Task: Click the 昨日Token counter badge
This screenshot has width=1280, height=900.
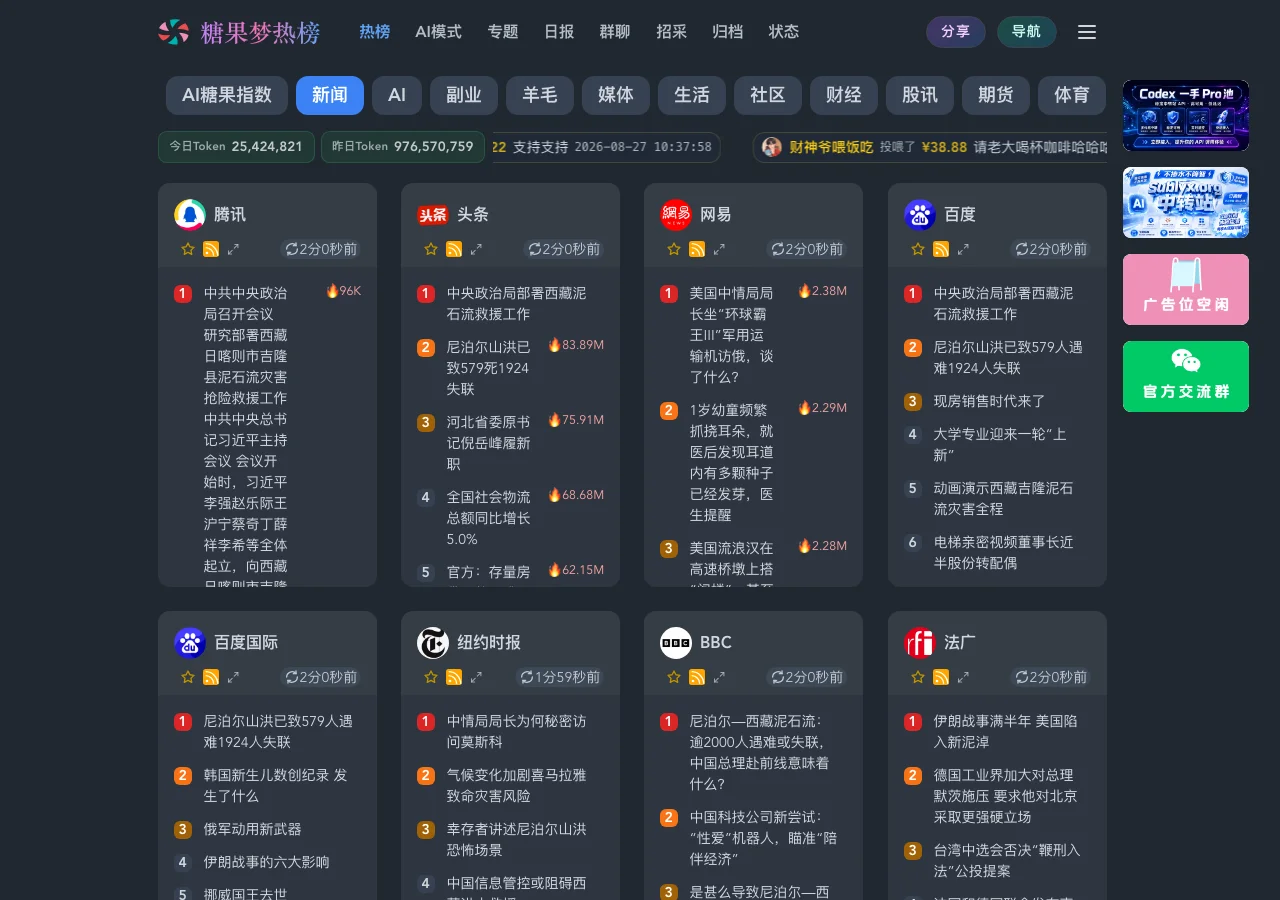Action: tap(403, 146)
